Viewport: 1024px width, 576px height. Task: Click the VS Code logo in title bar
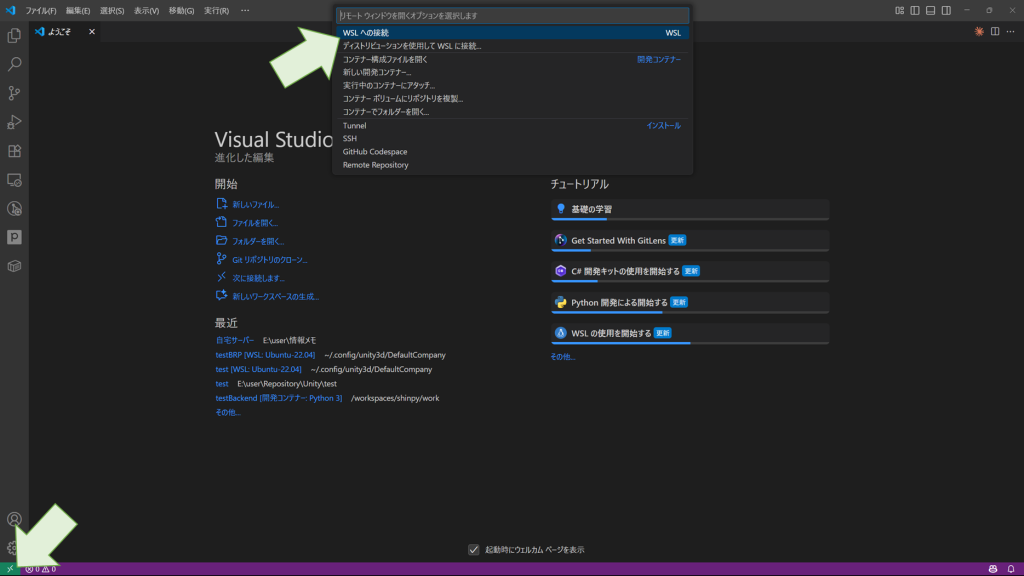pyautogui.click(x=10, y=10)
